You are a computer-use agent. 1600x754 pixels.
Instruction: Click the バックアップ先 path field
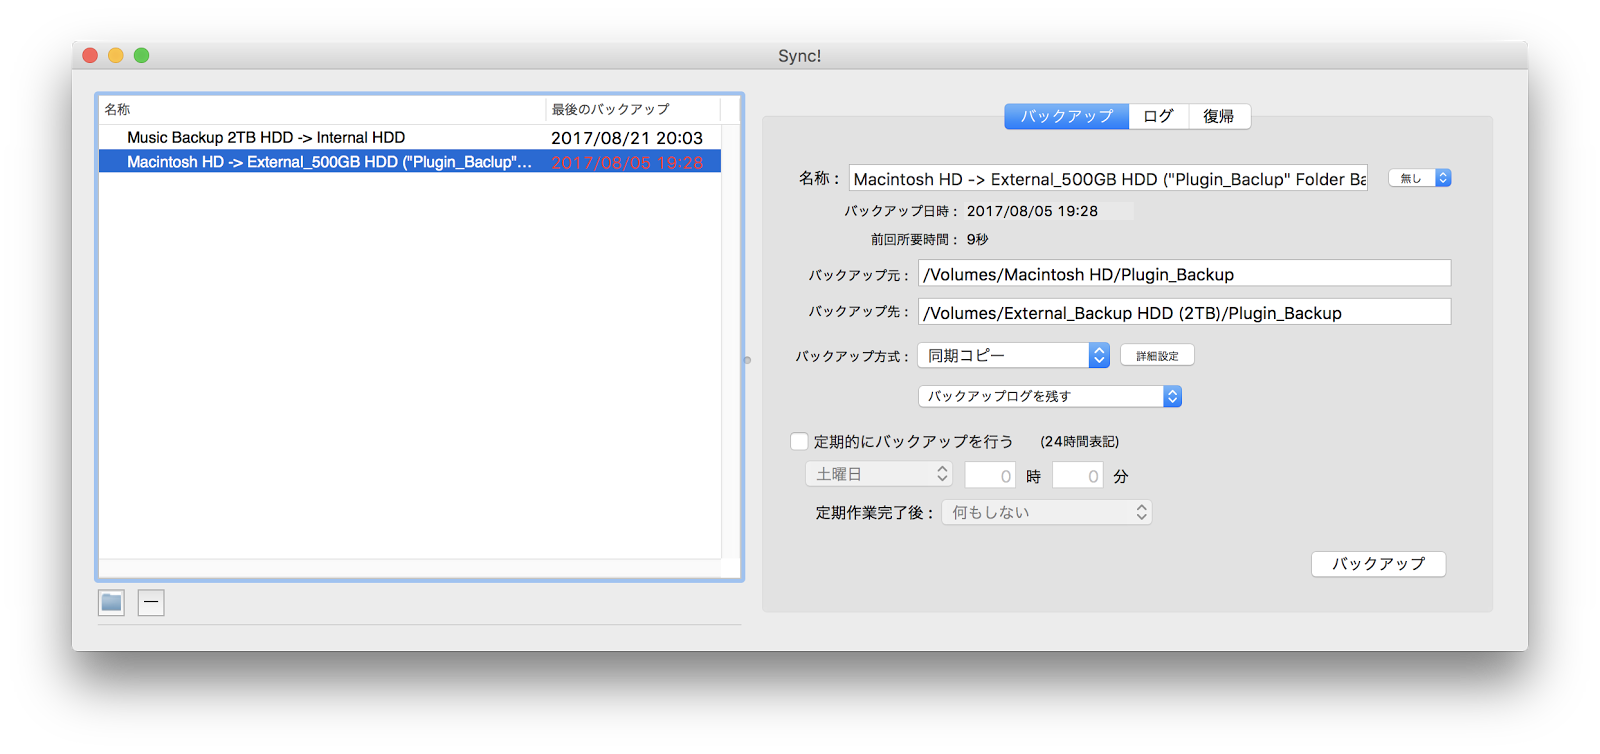pyautogui.click(x=1184, y=312)
